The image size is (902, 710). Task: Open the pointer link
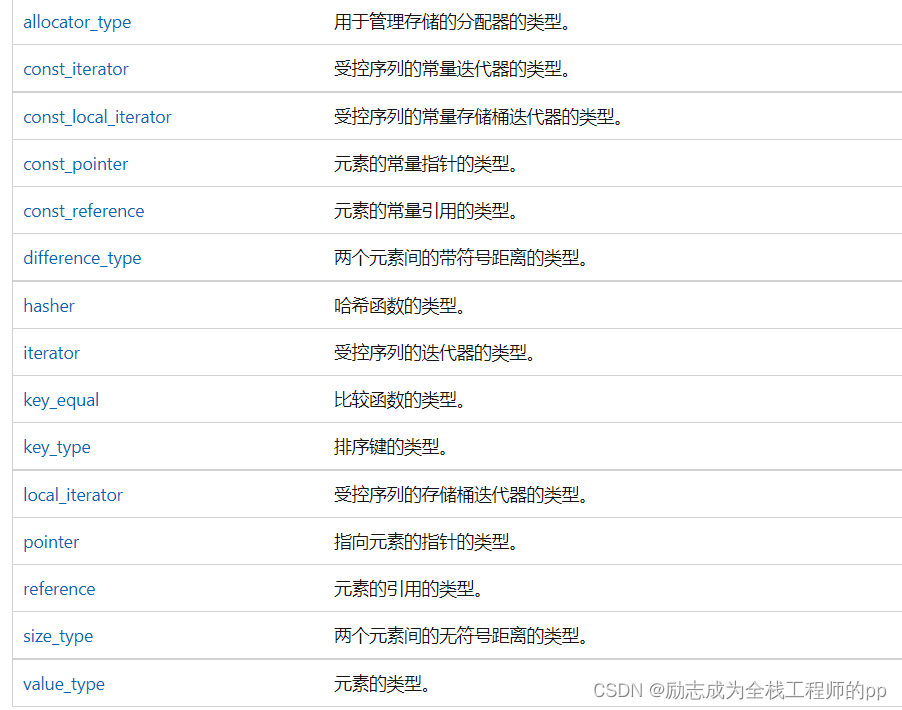pos(51,542)
